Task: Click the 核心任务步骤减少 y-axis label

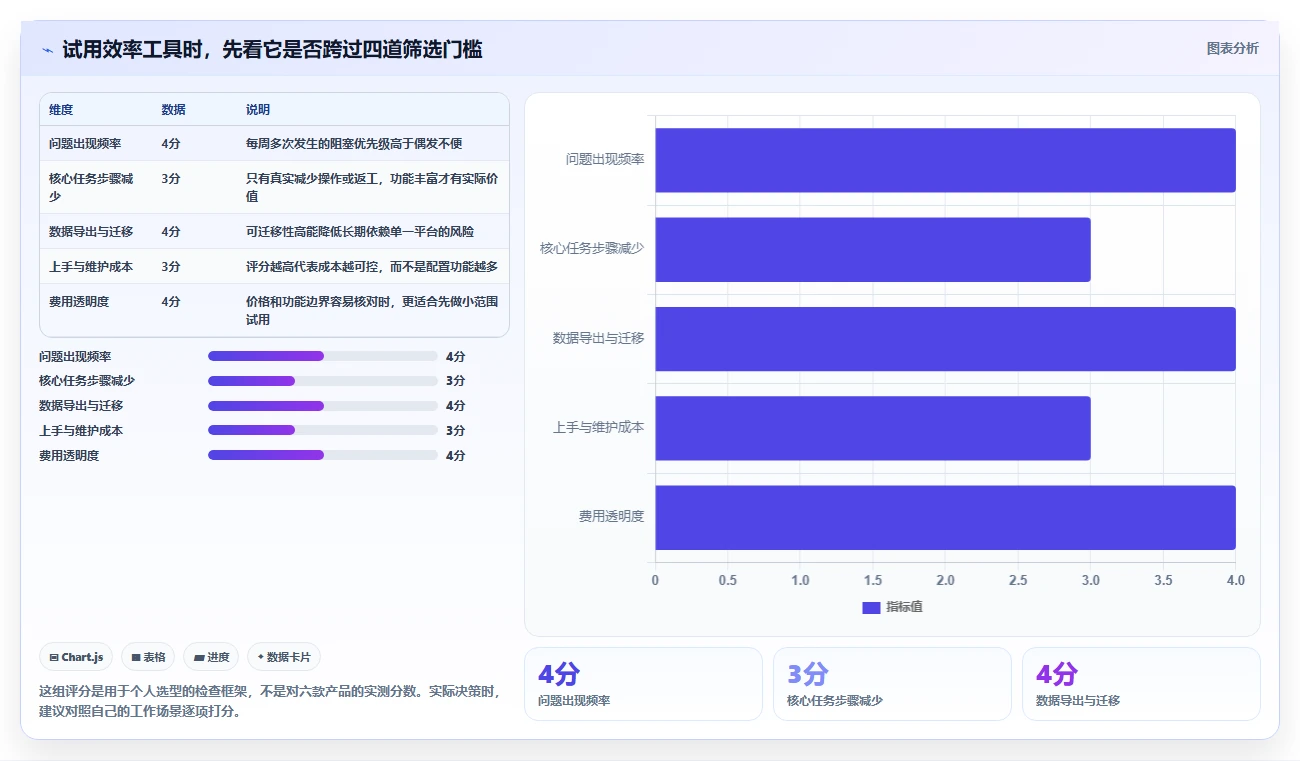Action: coord(592,248)
